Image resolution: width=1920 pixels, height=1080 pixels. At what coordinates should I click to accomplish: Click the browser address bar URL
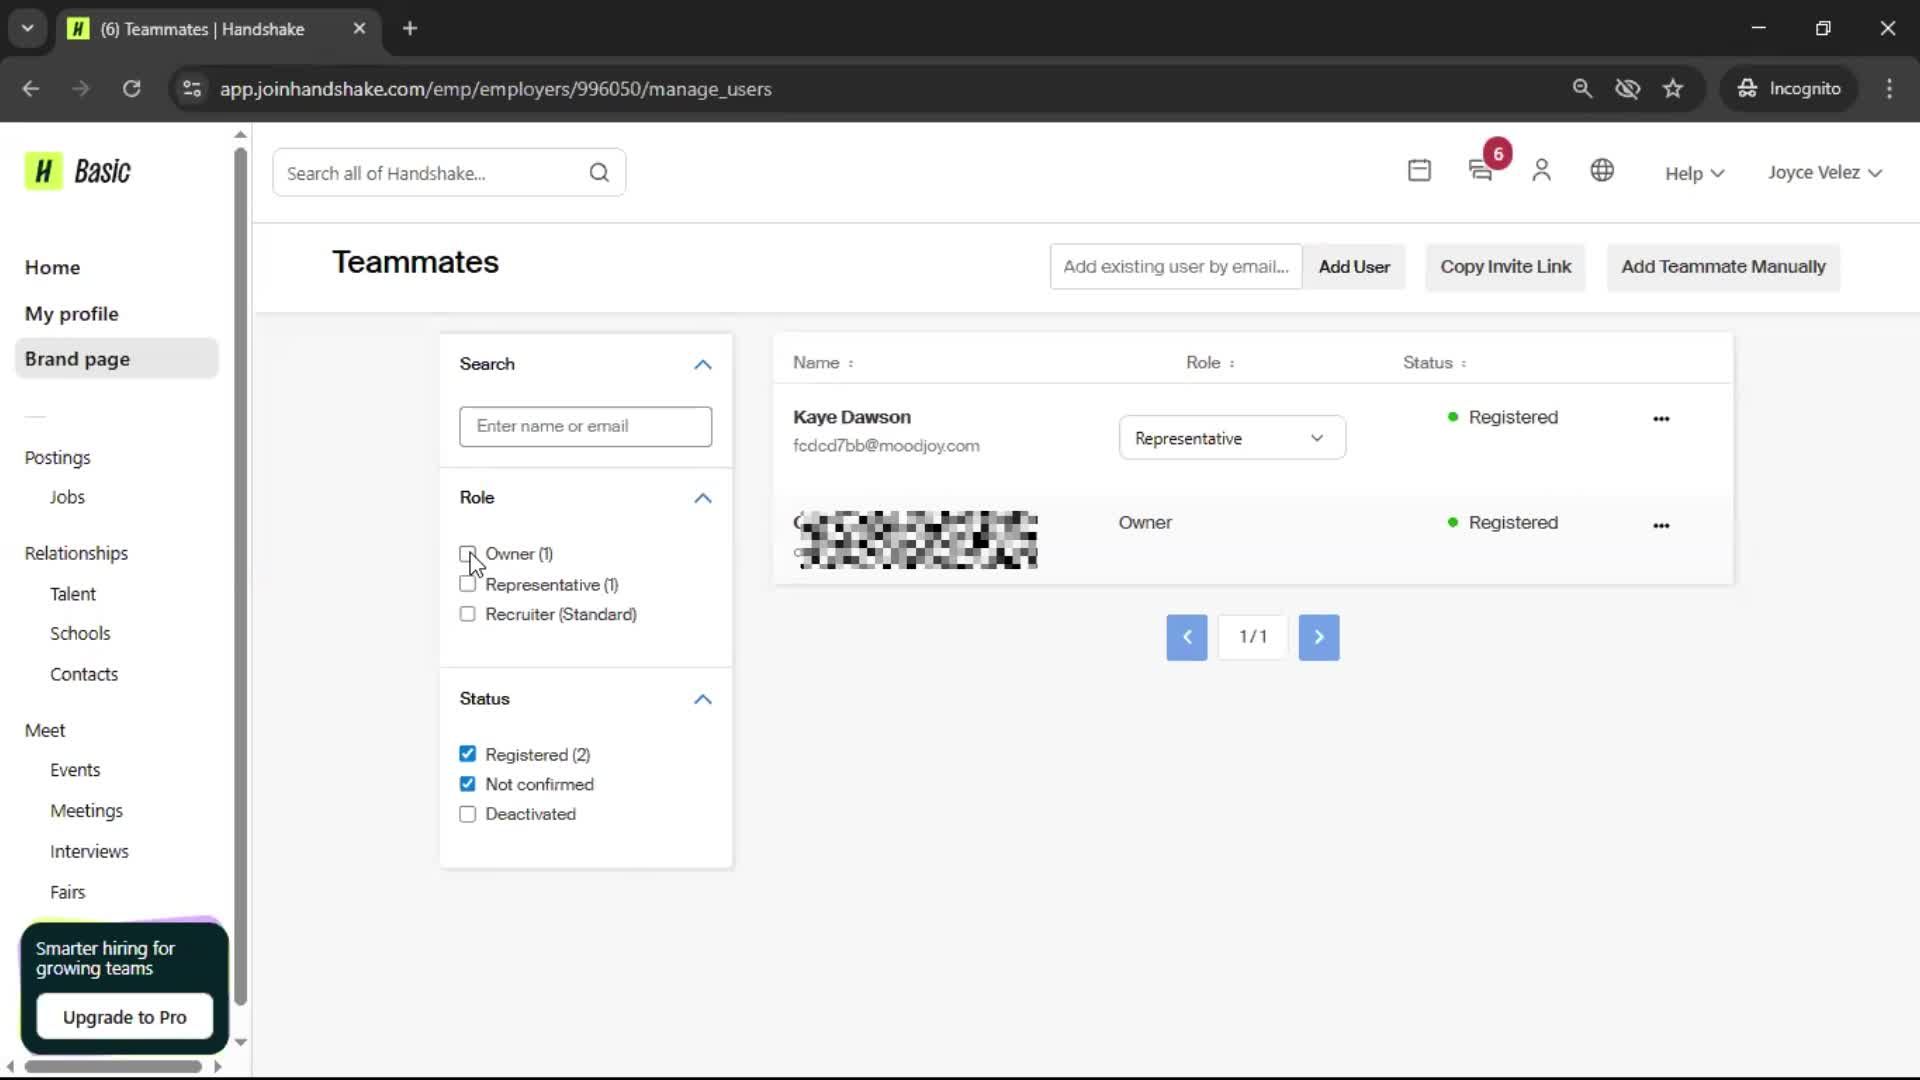click(x=496, y=89)
